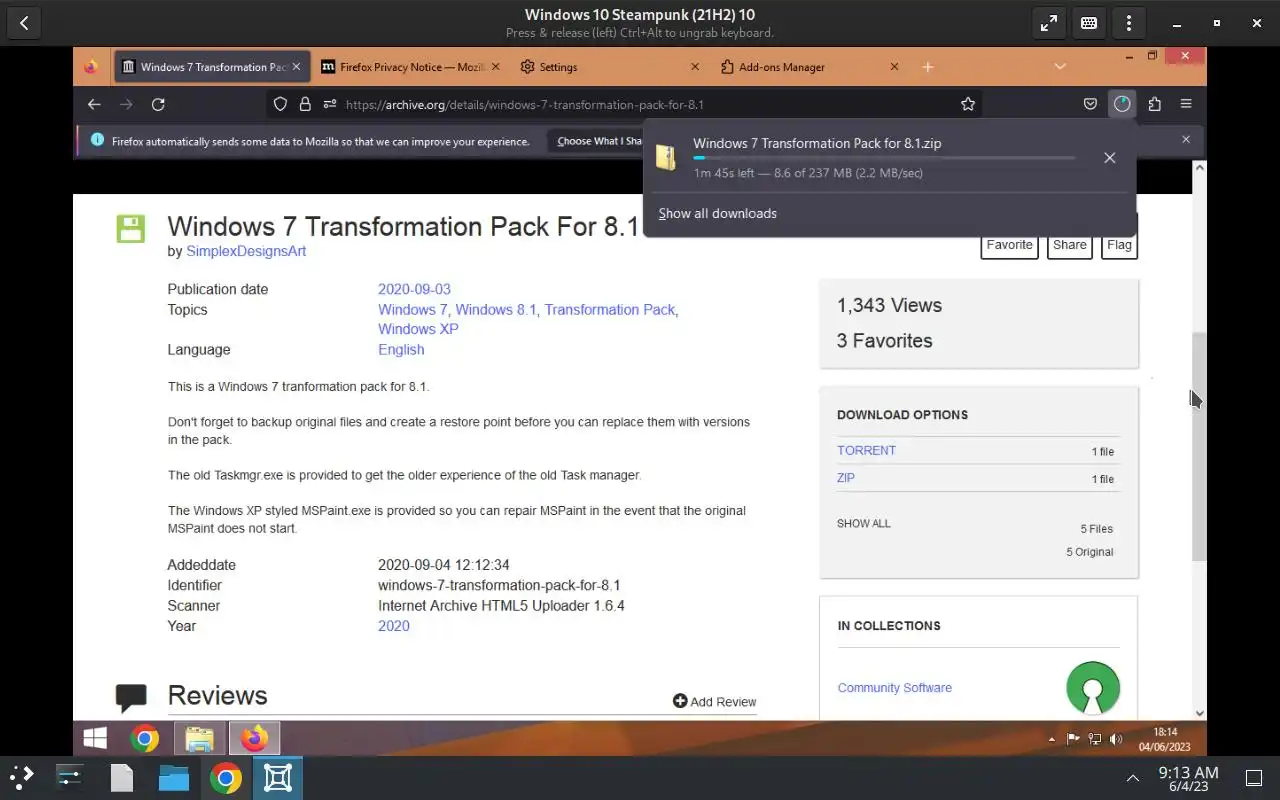Click Add Review
1280x800 pixels.
click(x=715, y=702)
